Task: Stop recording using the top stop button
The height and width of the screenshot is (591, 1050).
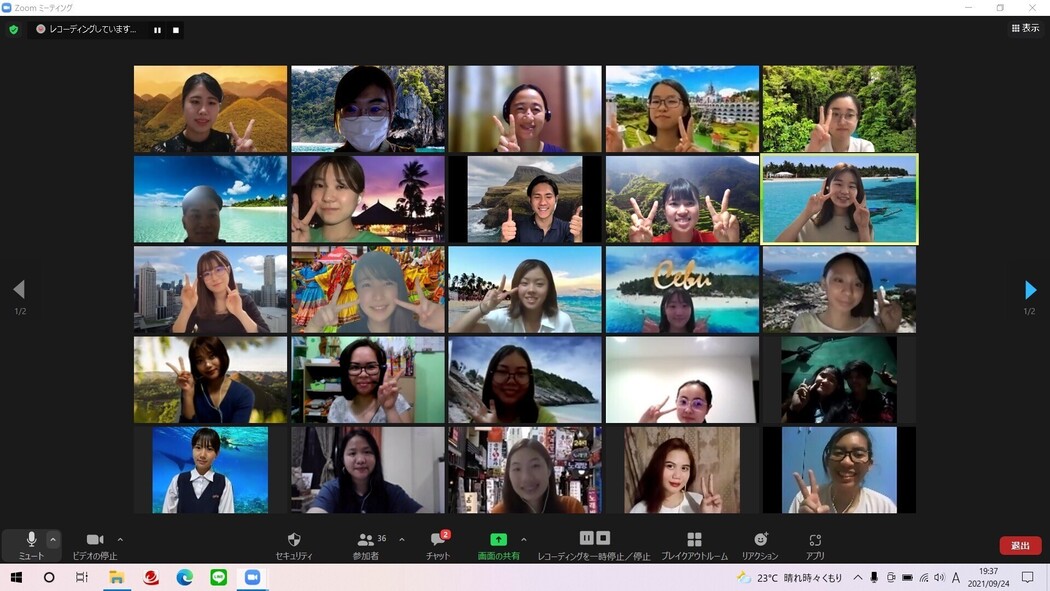Action: (x=176, y=30)
